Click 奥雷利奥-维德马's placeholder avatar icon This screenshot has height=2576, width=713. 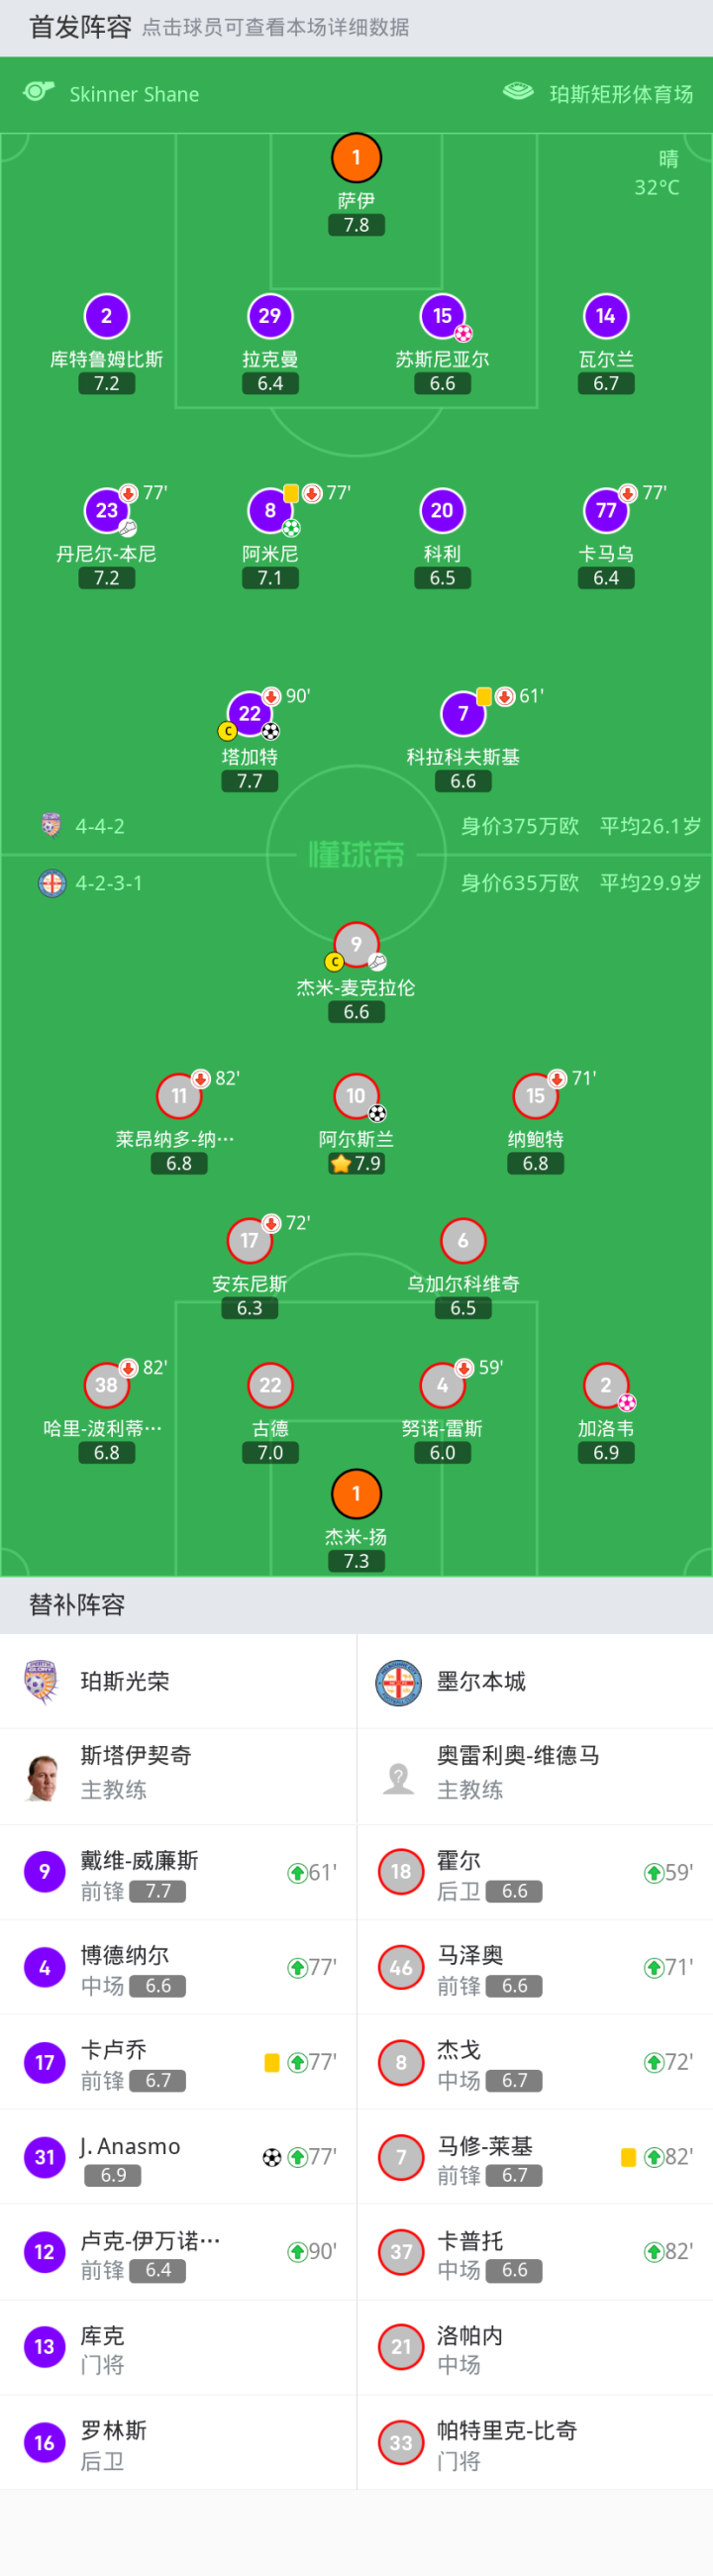(x=398, y=1777)
